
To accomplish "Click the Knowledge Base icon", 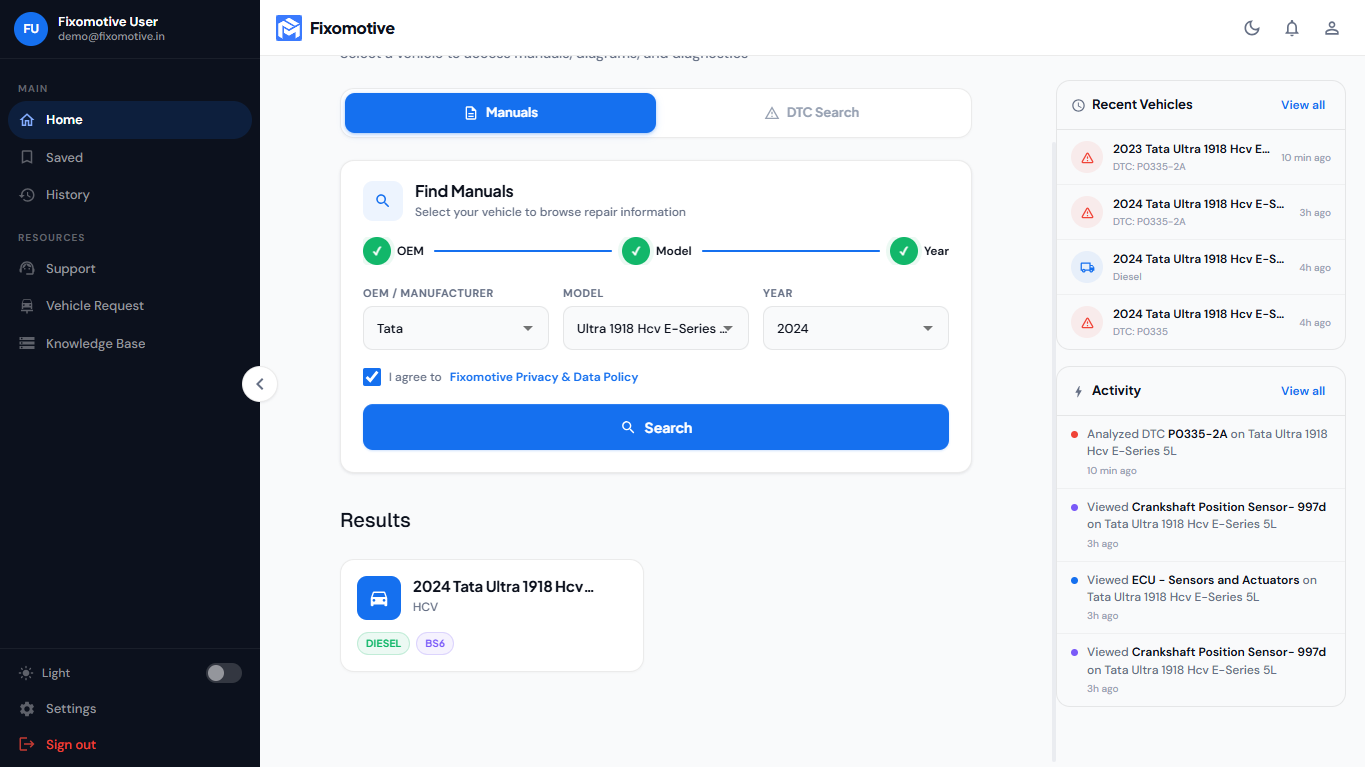I will (x=27, y=343).
